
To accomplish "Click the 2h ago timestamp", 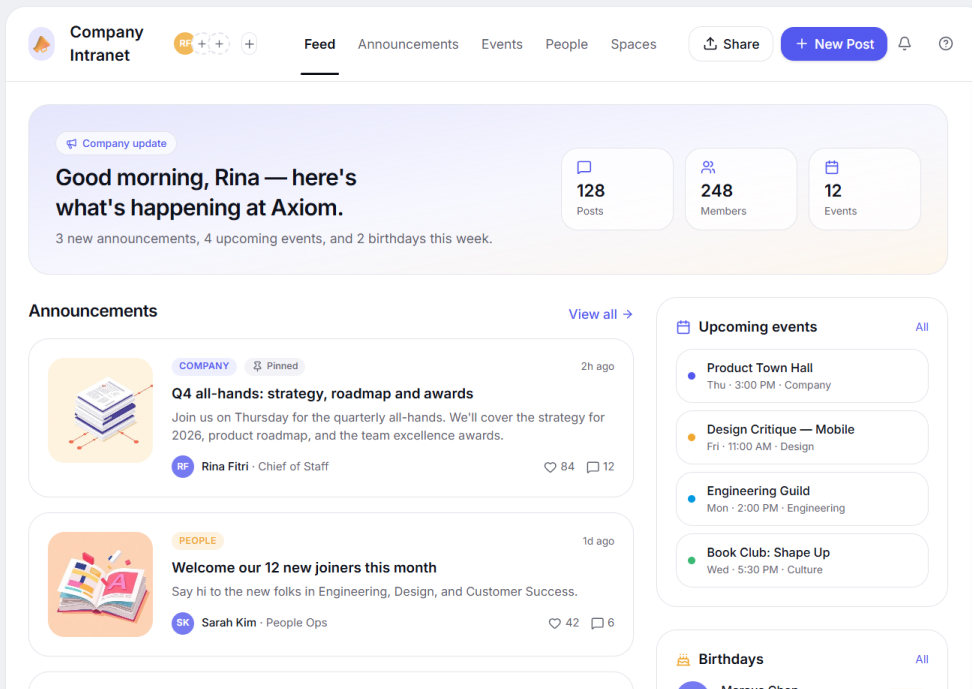I will coord(597,367).
